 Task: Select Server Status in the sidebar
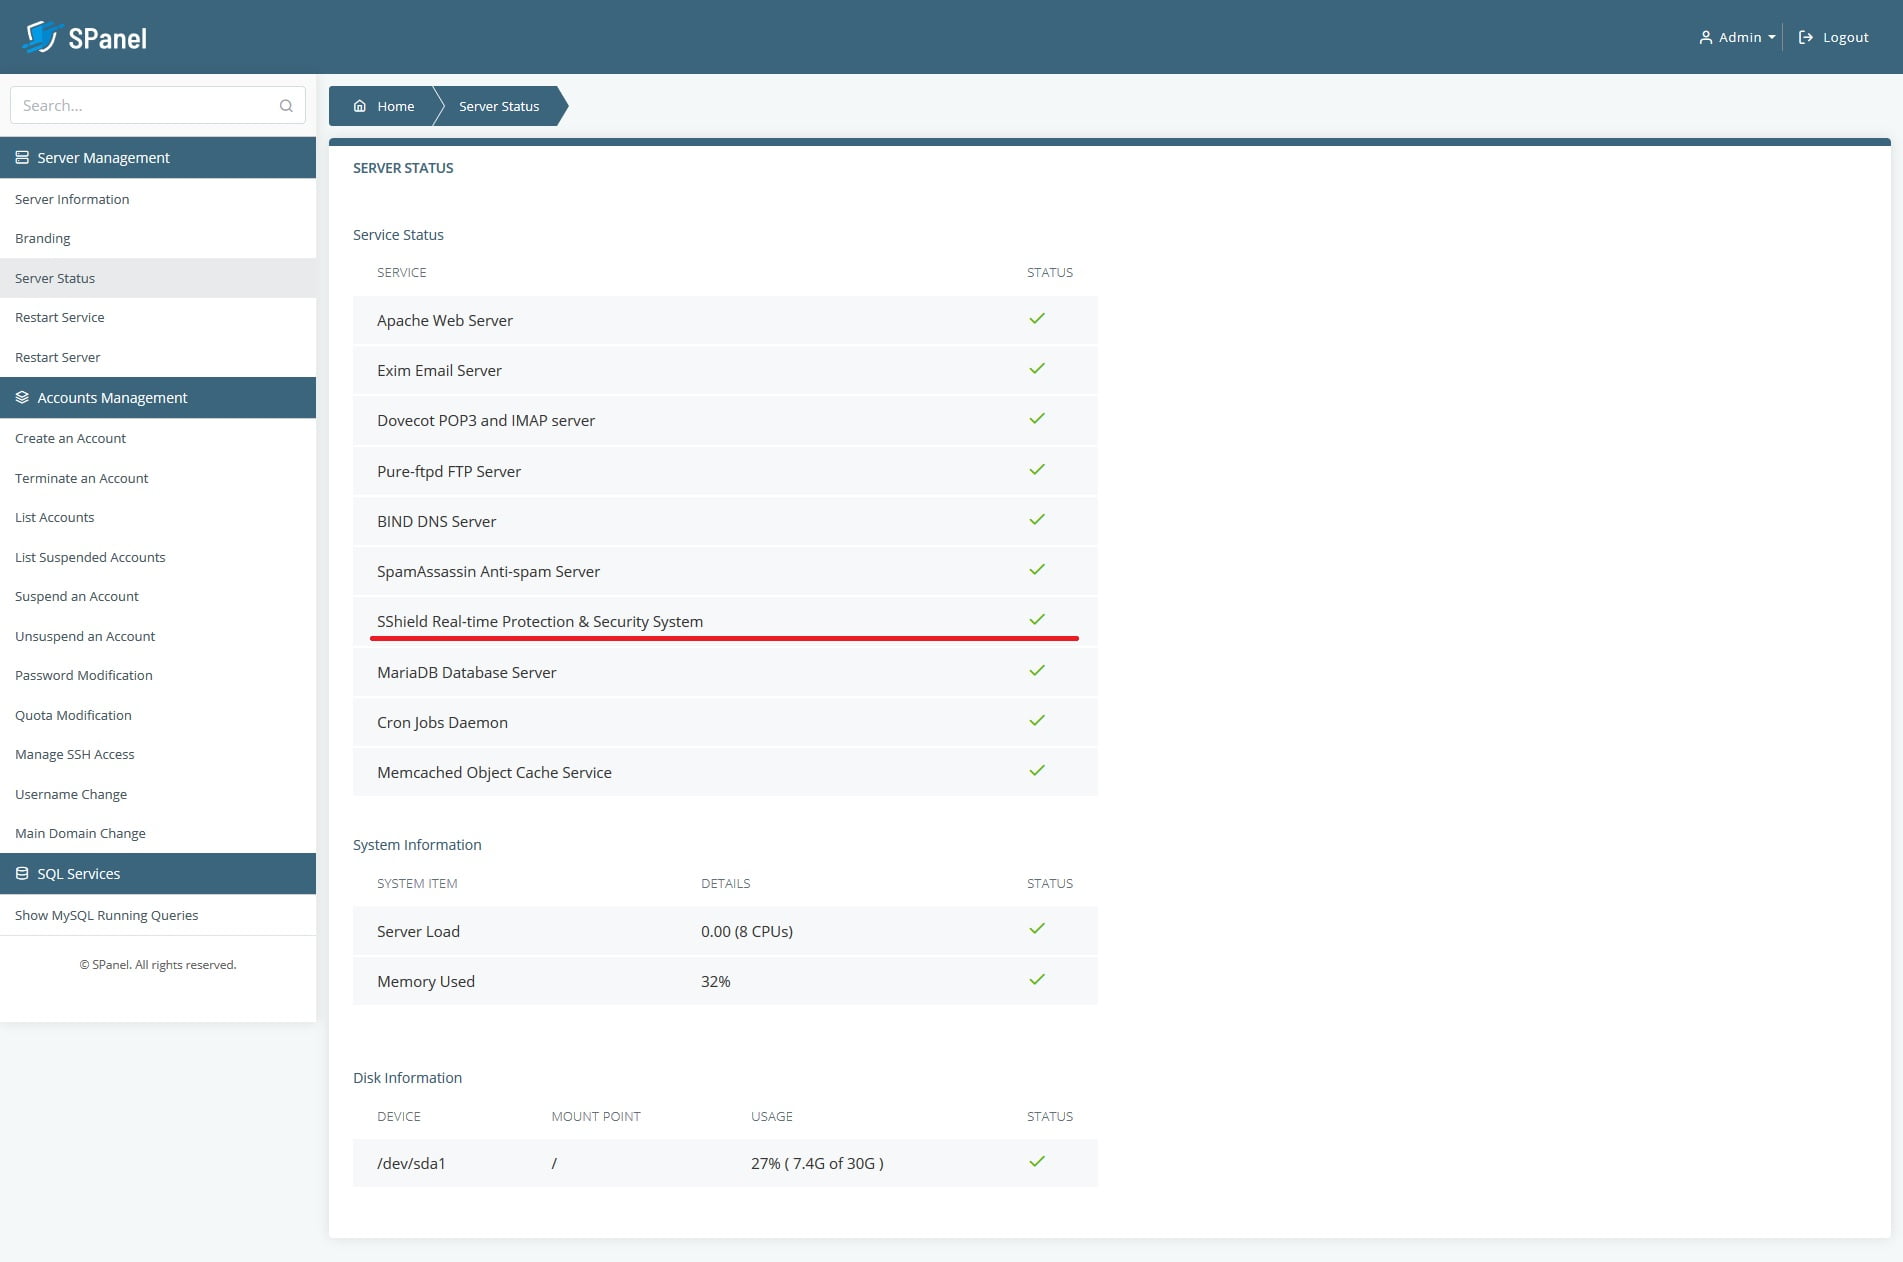coord(55,278)
